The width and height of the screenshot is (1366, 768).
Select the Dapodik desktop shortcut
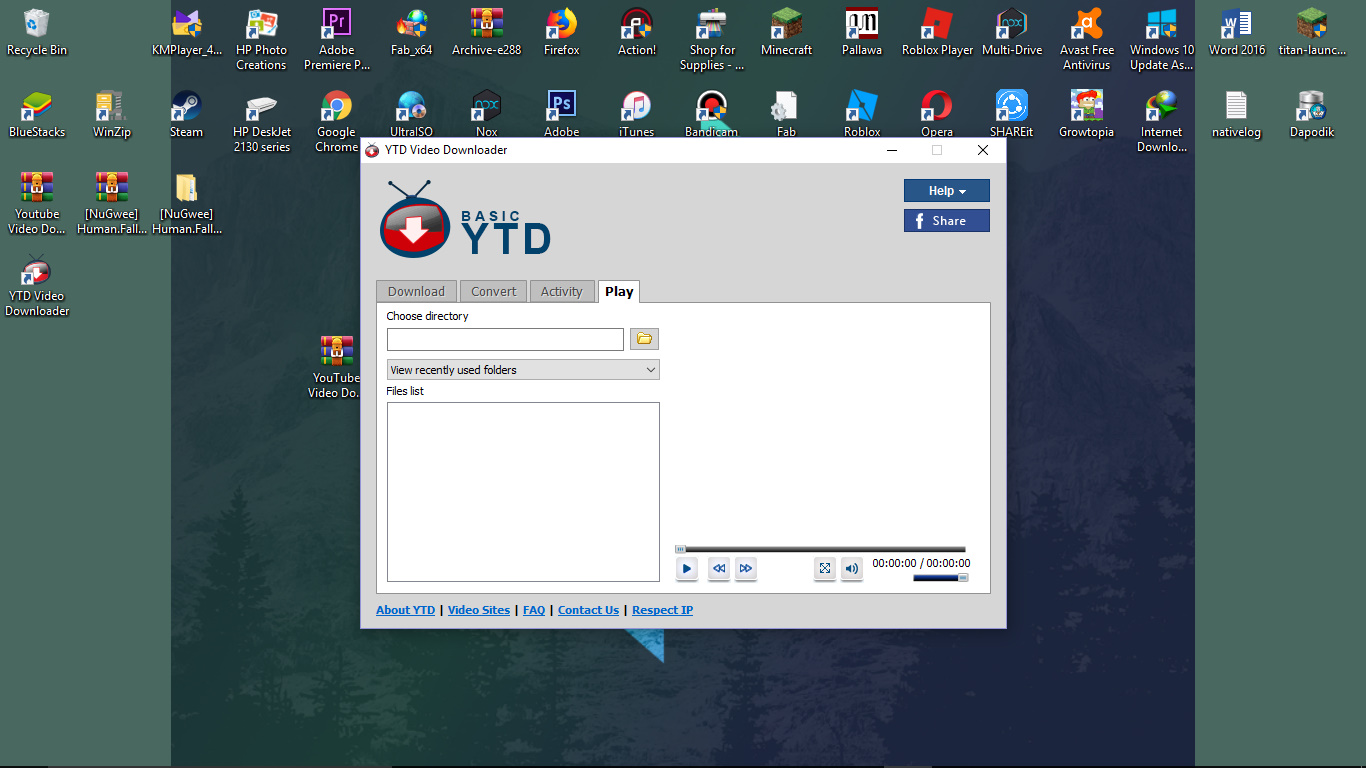(1312, 115)
